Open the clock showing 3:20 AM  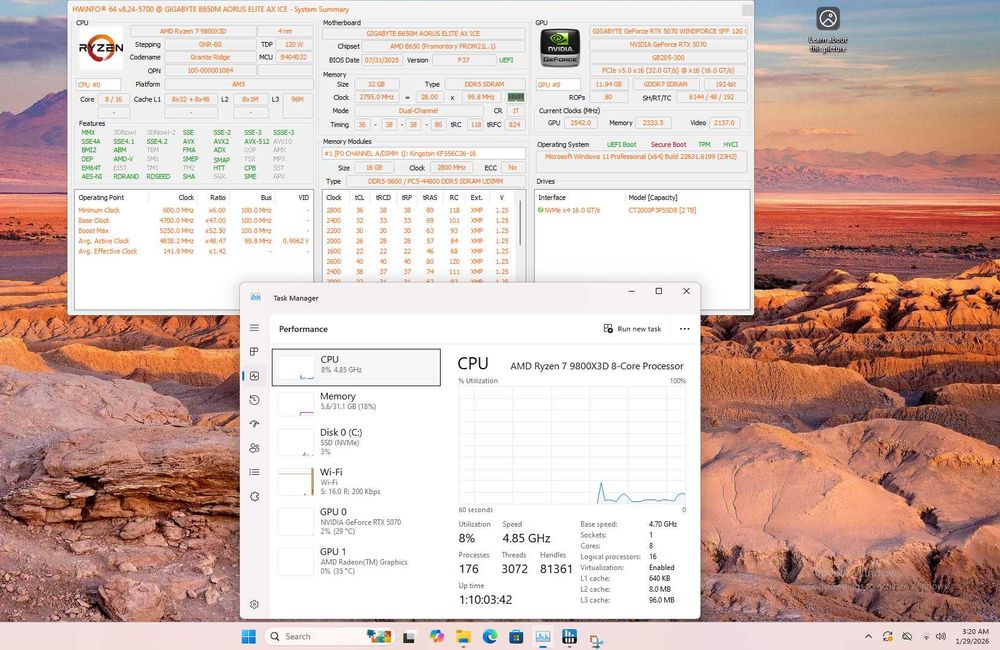972,636
